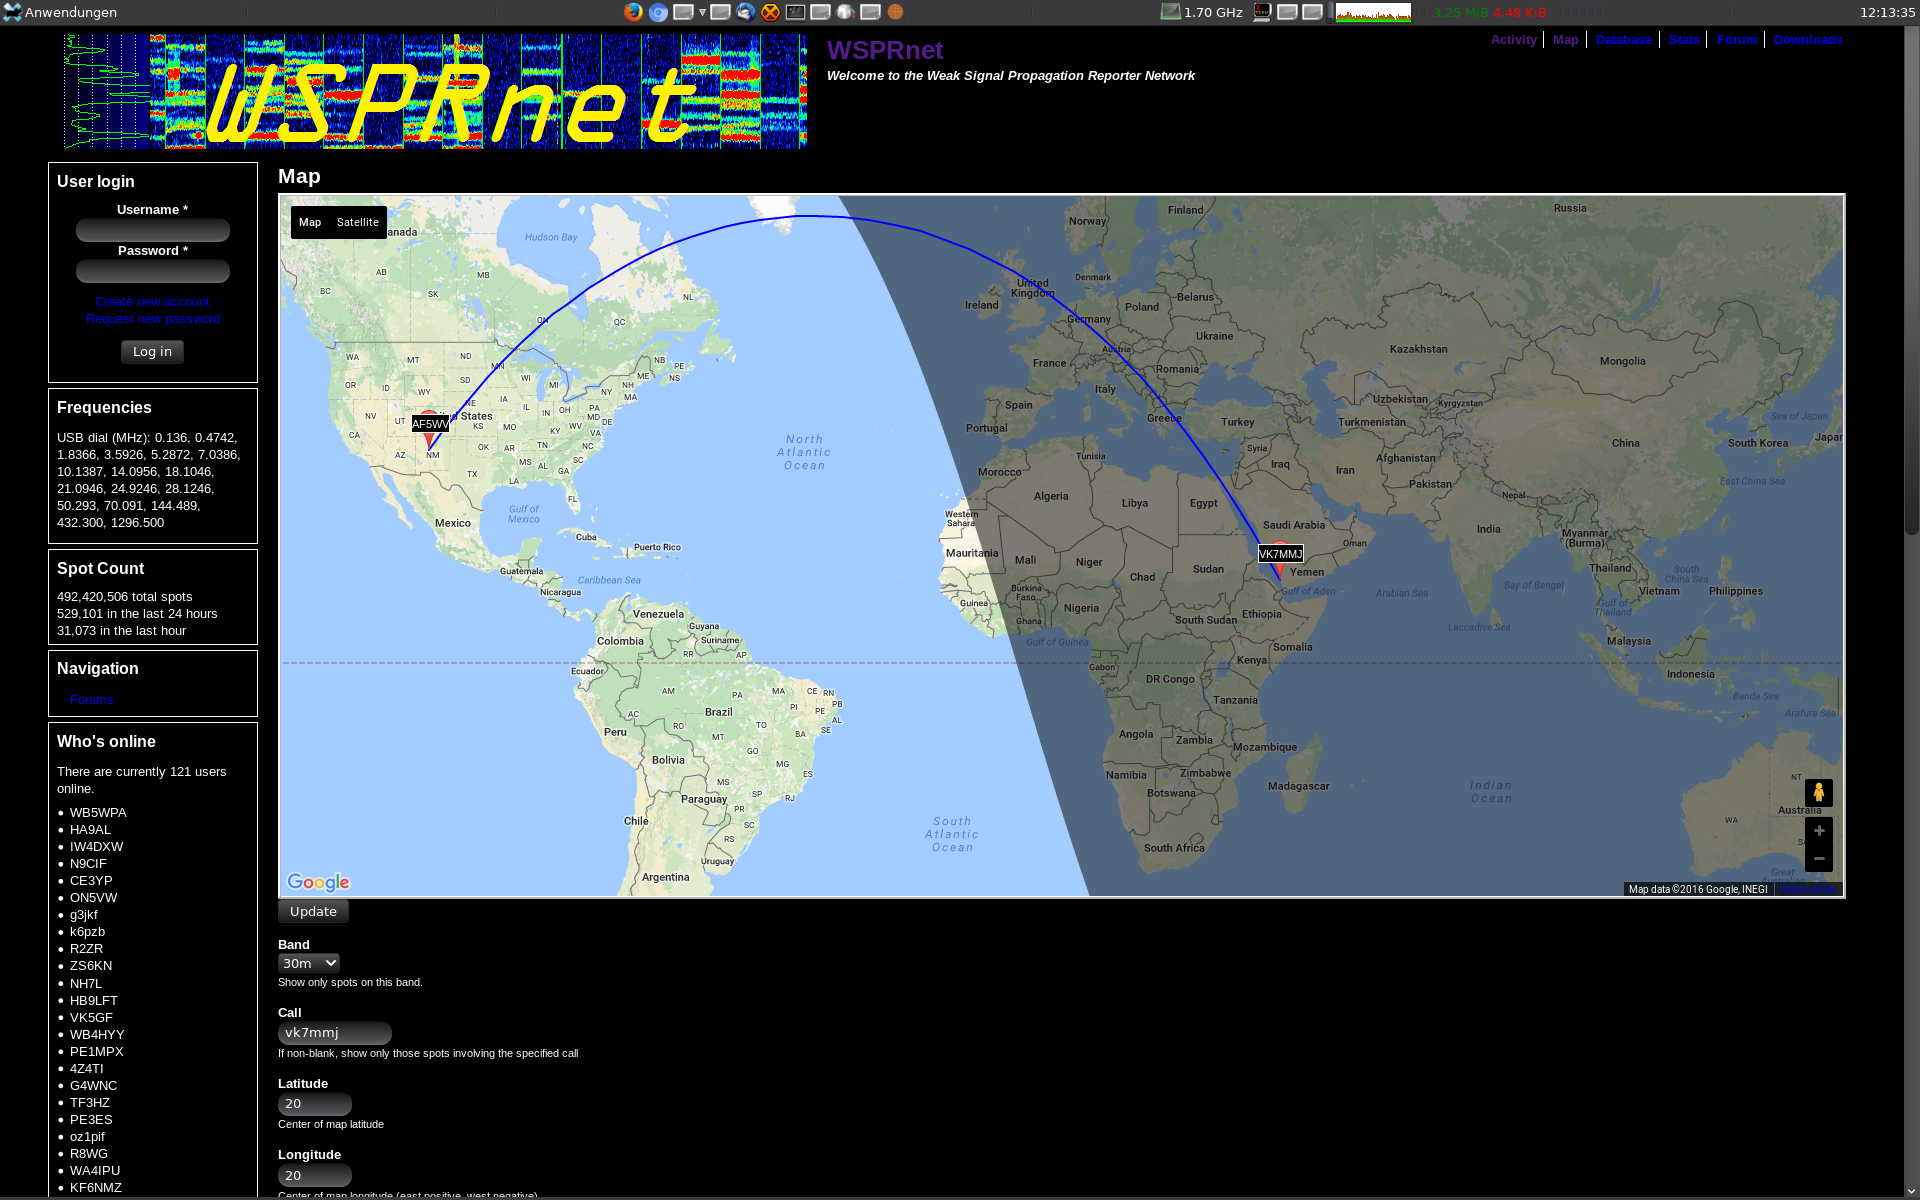Click online user WB4HYY

coord(97,1035)
